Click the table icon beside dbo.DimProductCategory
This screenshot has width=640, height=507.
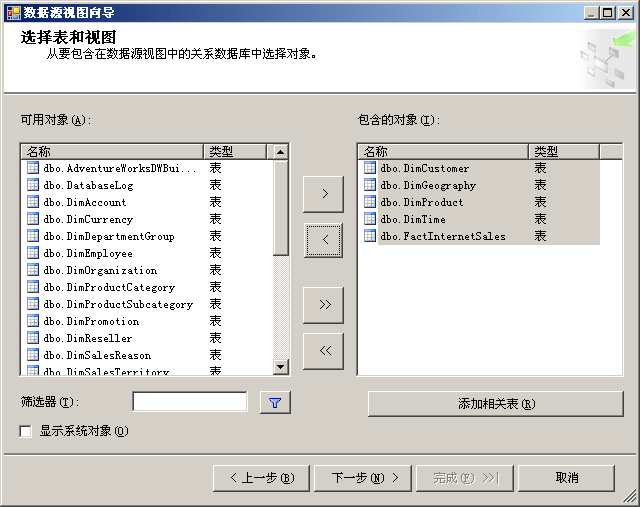[33, 287]
